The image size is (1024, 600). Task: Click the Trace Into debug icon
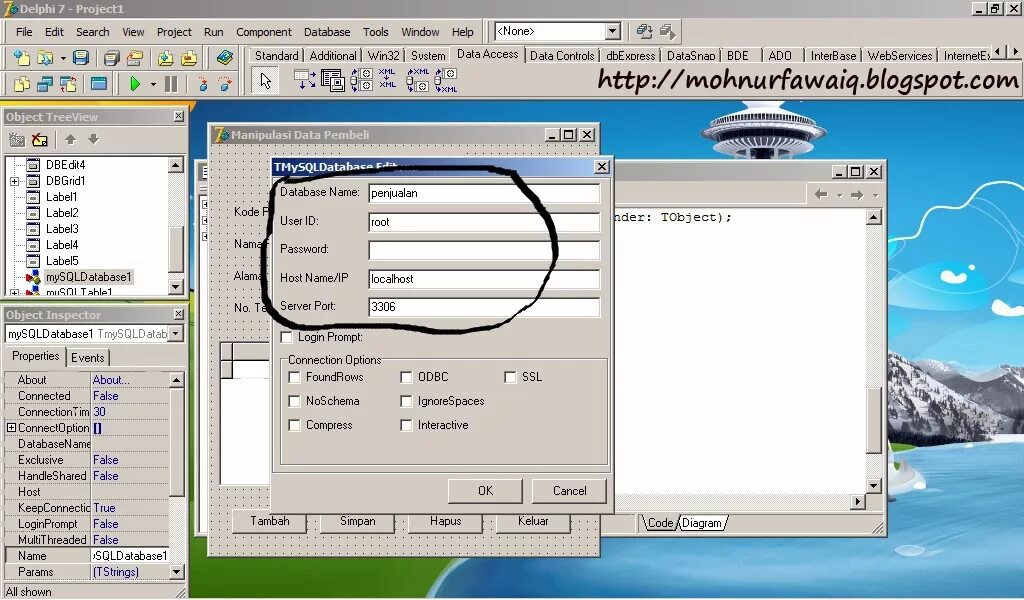pos(202,84)
